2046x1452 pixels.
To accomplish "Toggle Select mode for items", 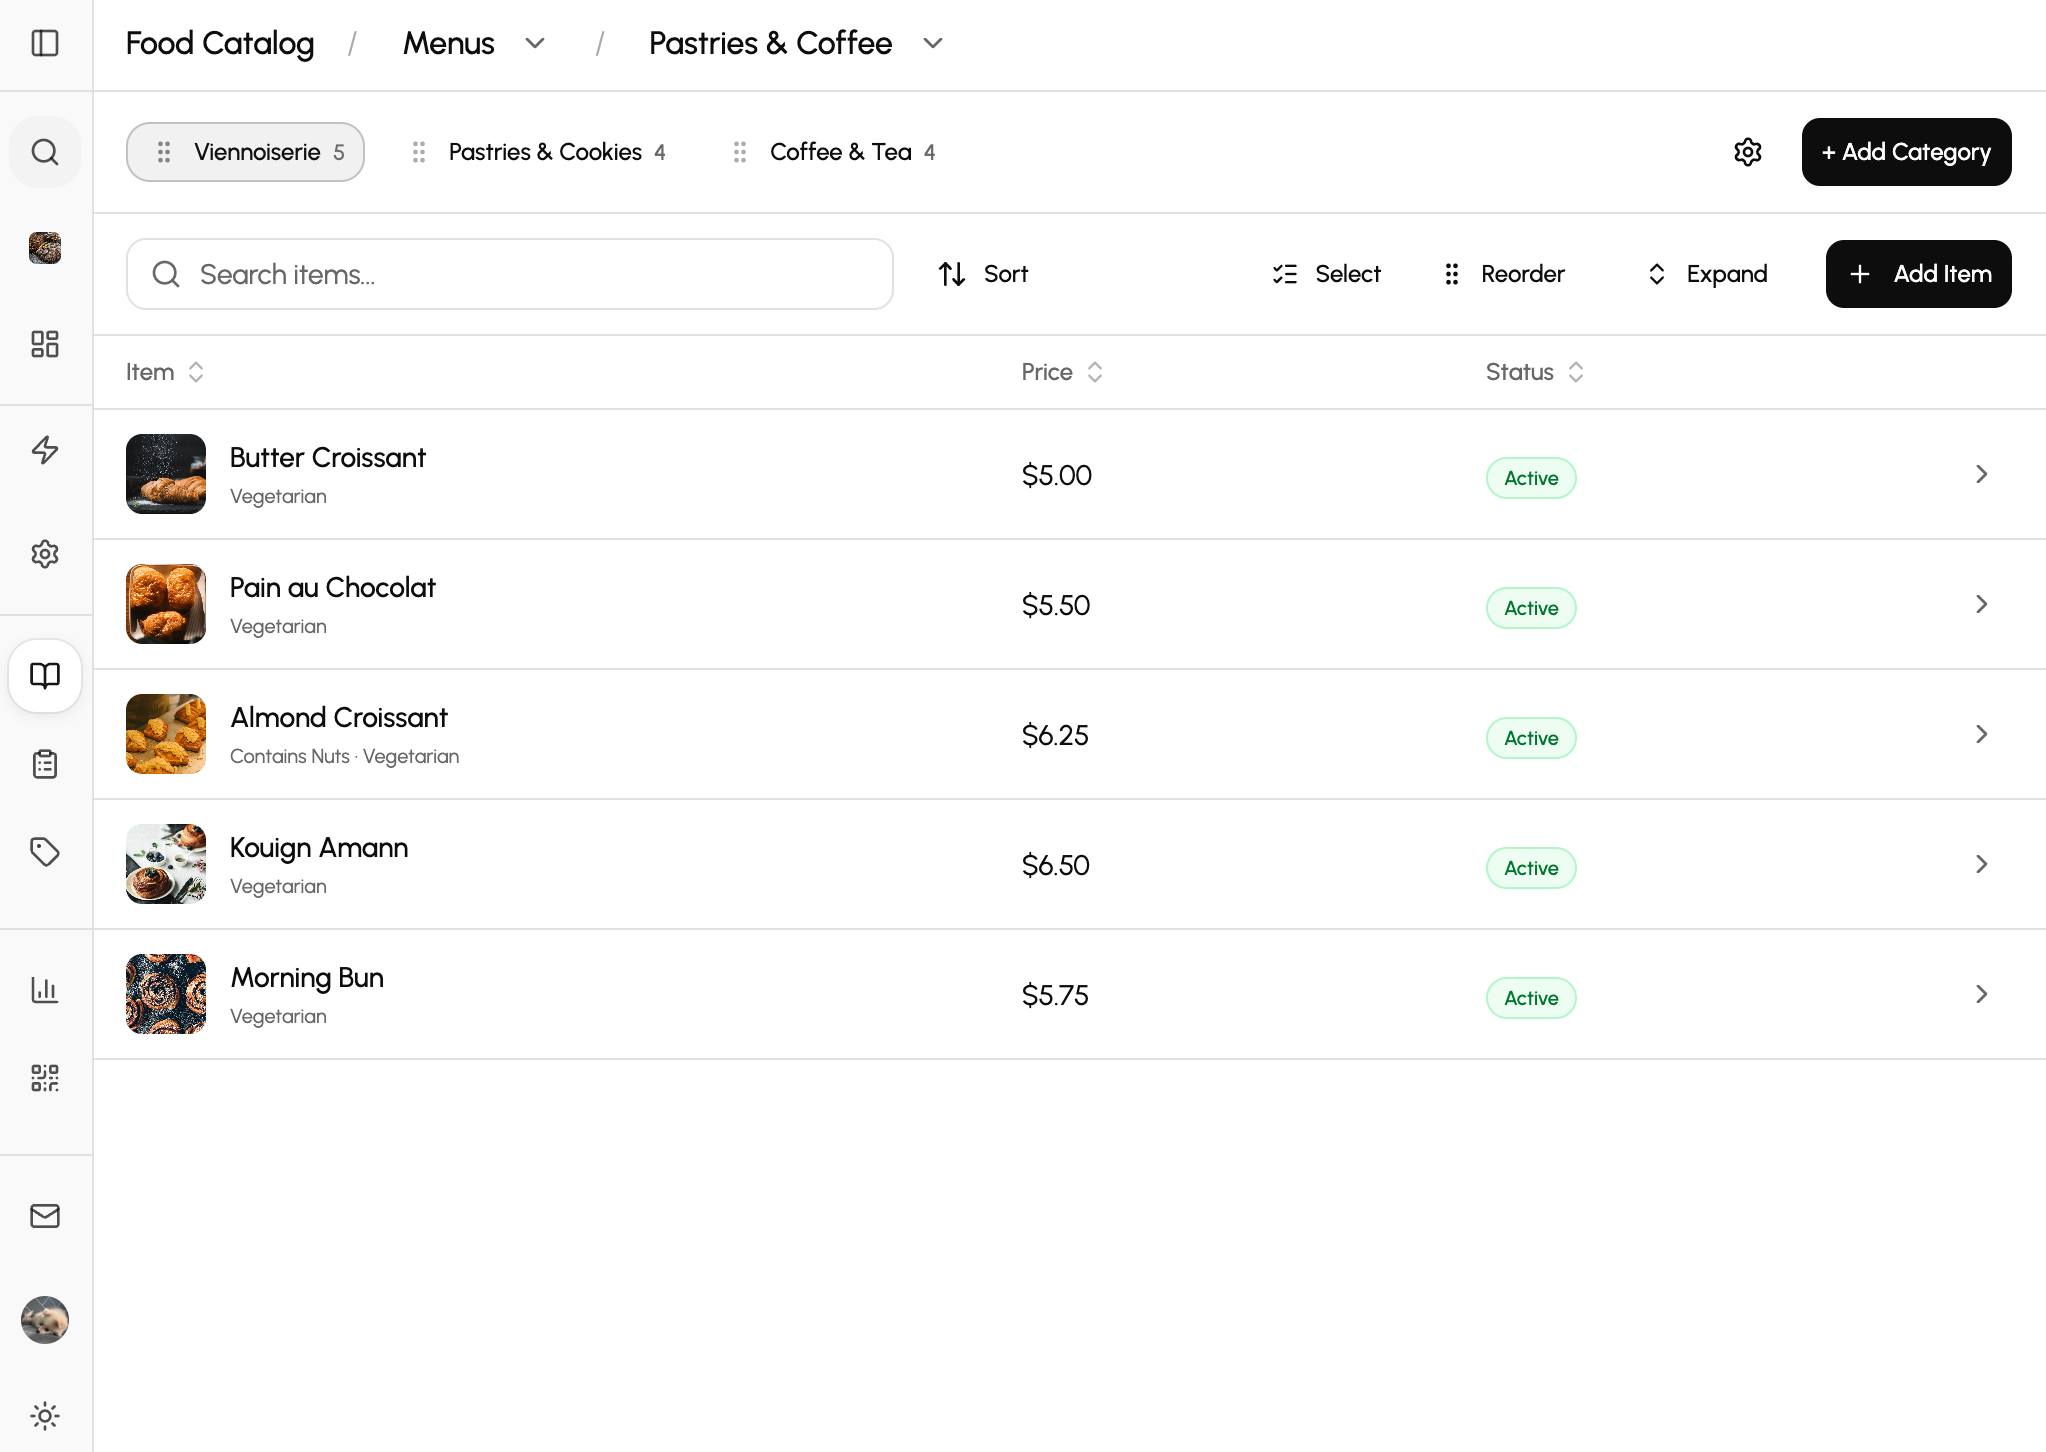I will (x=1327, y=274).
